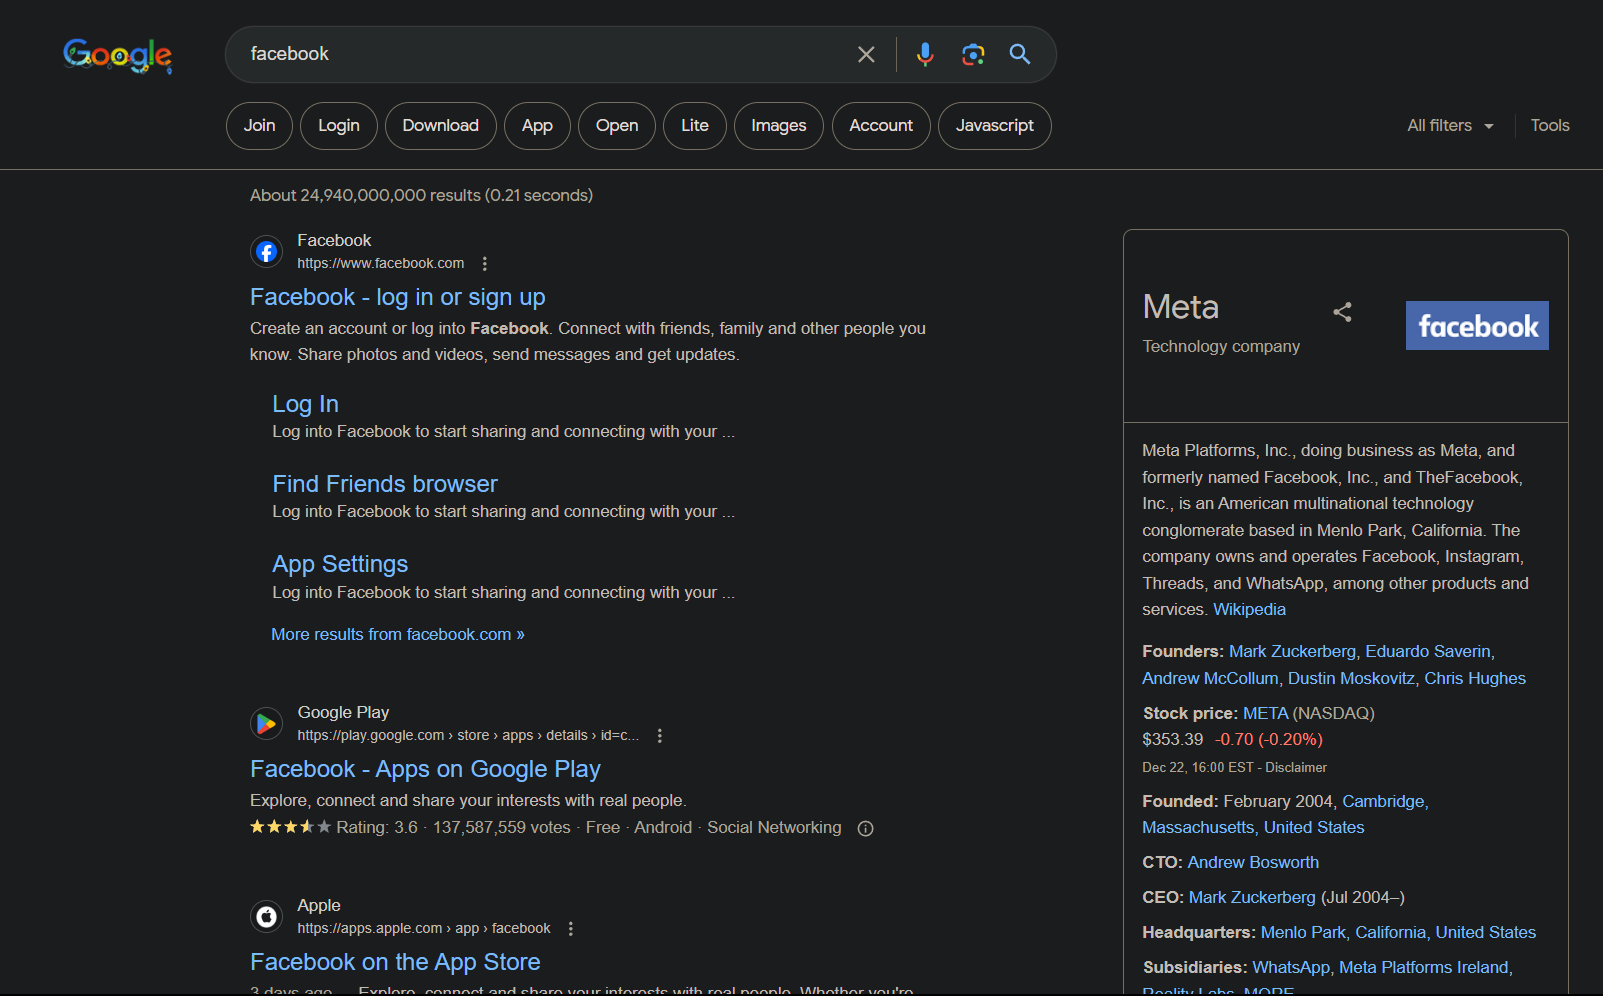Screen dimensions: 1603x996
Task: Click the '137,587,559 votes' text
Action: (x=501, y=827)
